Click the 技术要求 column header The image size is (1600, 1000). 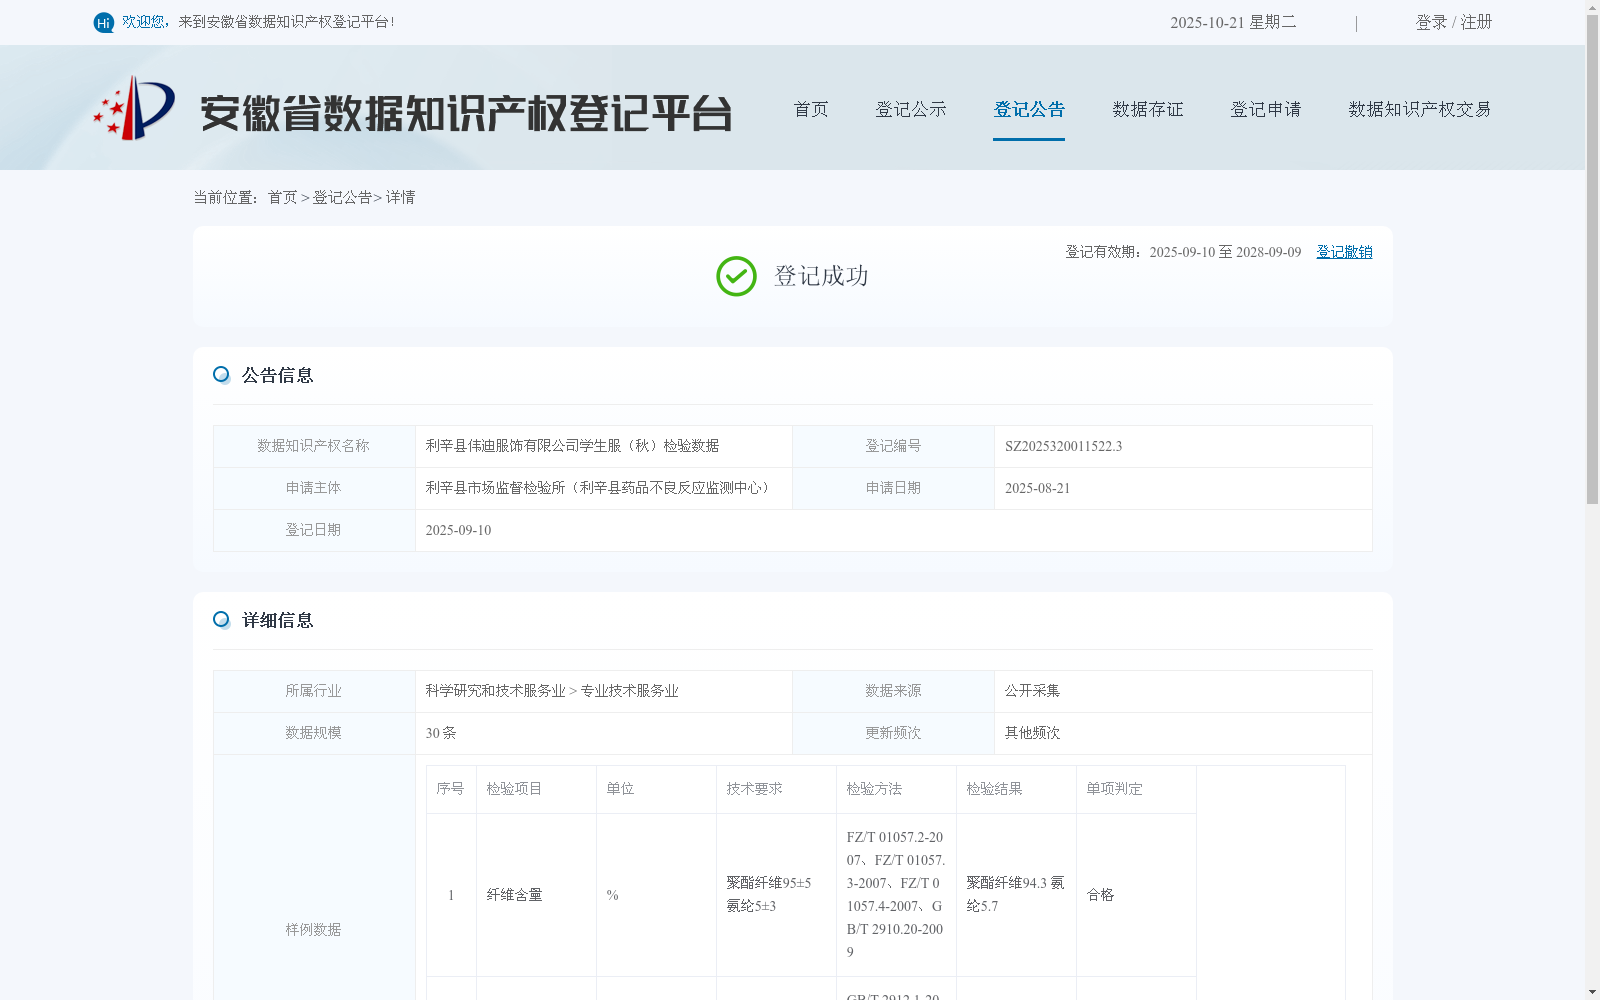[x=776, y=789]
